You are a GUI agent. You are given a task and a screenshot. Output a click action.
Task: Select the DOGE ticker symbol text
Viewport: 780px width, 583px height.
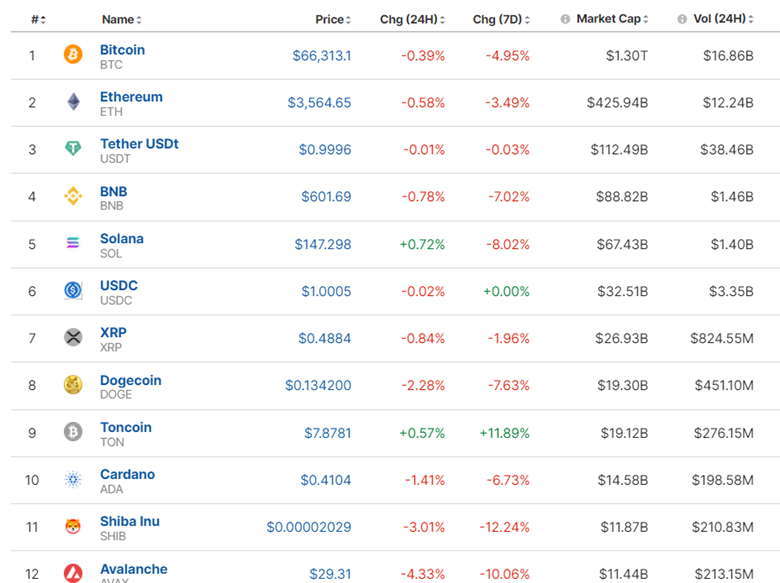(116, 394)
